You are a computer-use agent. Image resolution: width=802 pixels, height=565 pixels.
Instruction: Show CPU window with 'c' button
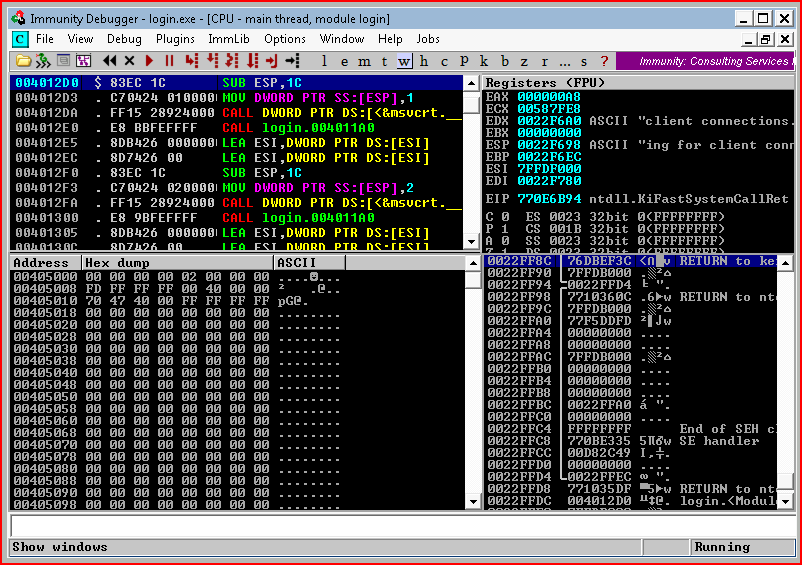(444, 61)
